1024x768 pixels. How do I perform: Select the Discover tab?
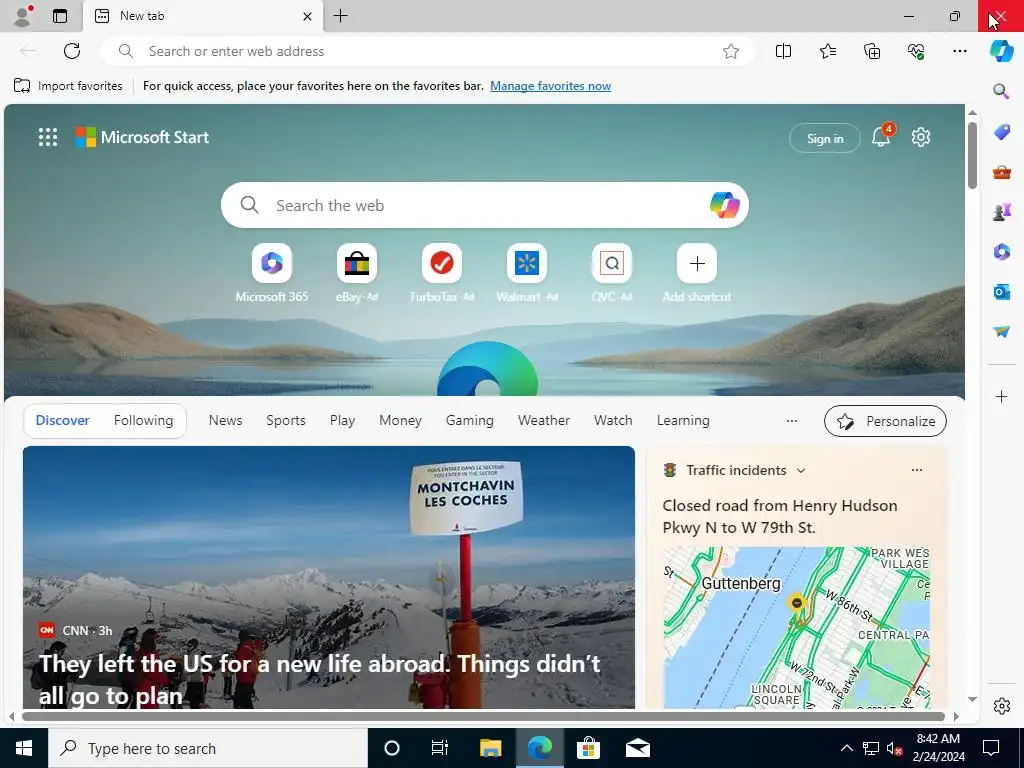point(63,421)
